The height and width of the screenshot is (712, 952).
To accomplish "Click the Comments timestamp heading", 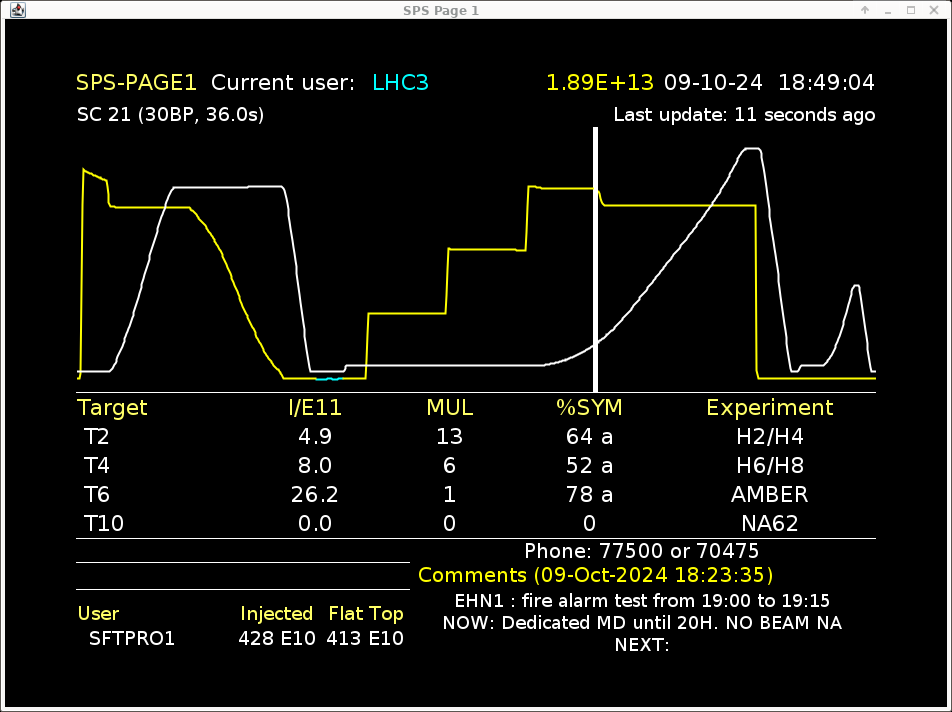I will pyautogui.click(x=595, y=575).
